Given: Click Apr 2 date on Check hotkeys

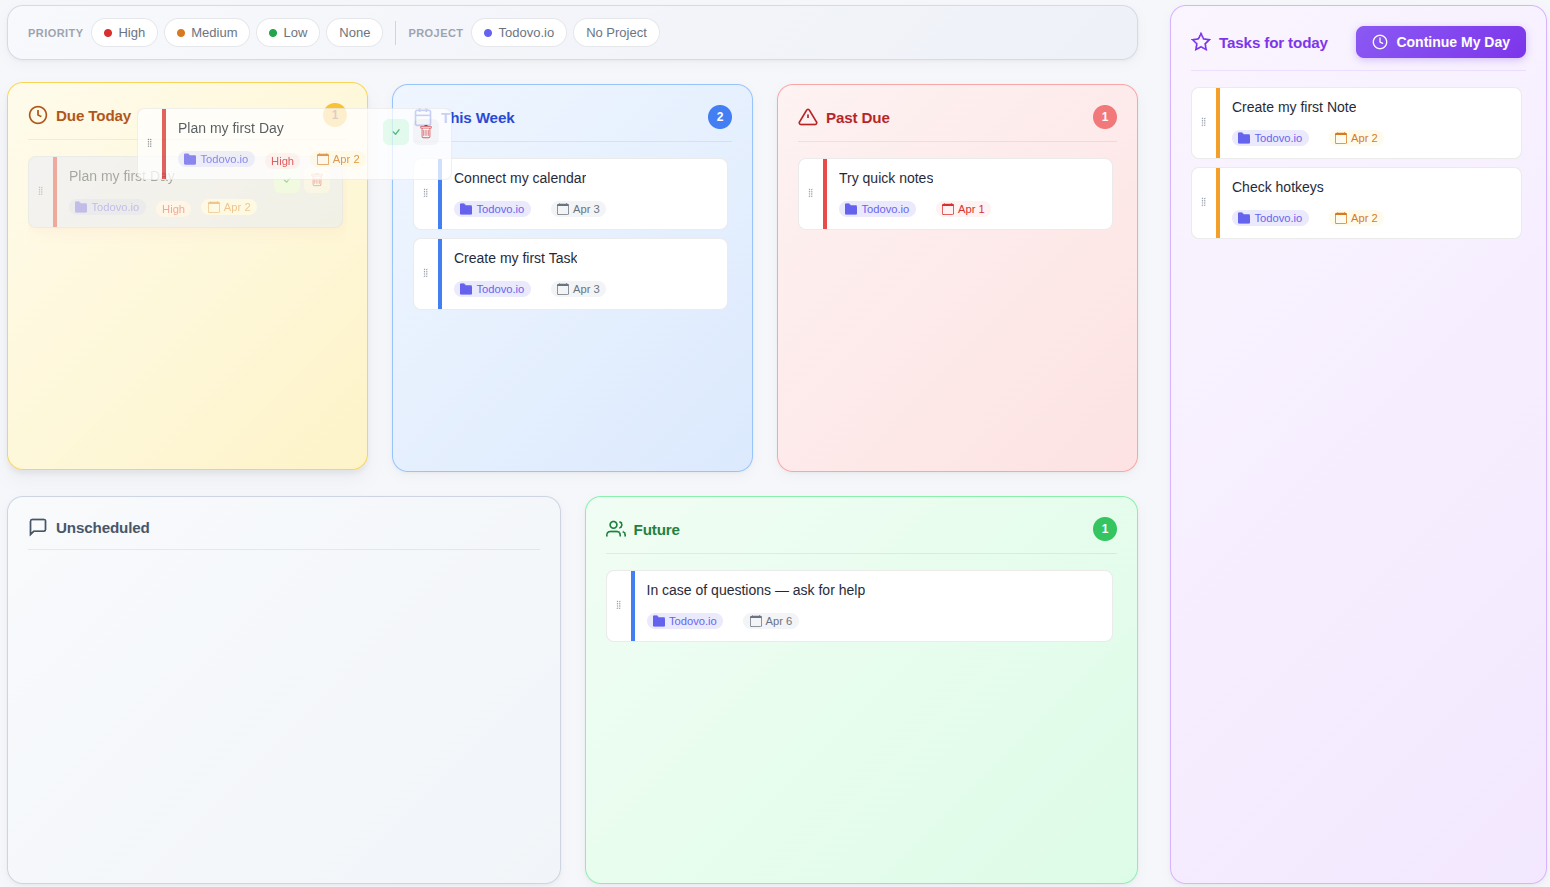Looking at the screenshot, I should [1357, 218].
